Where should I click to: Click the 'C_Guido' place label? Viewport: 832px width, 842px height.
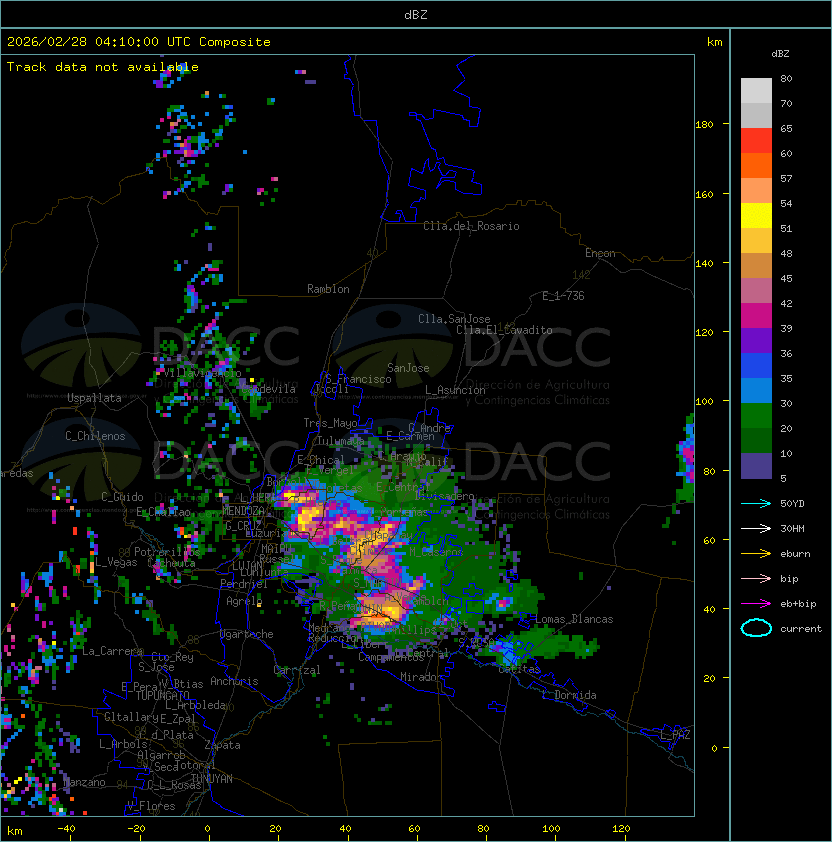point(122,497)
